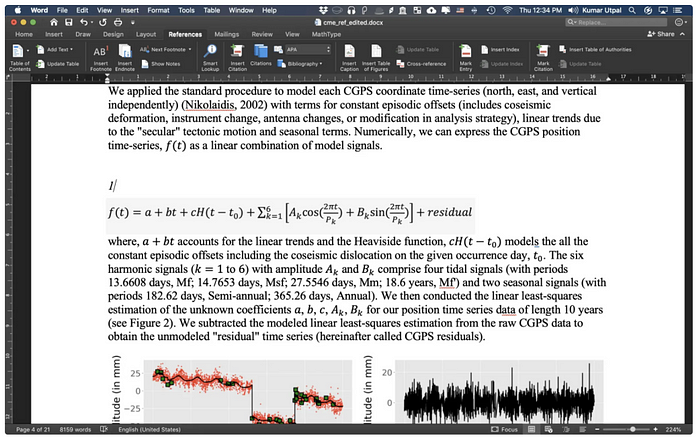Switch to the Home ribbon tab
The height and width of the screenshot is (442, 700).
pyautogui.click(x=24, y=34)
